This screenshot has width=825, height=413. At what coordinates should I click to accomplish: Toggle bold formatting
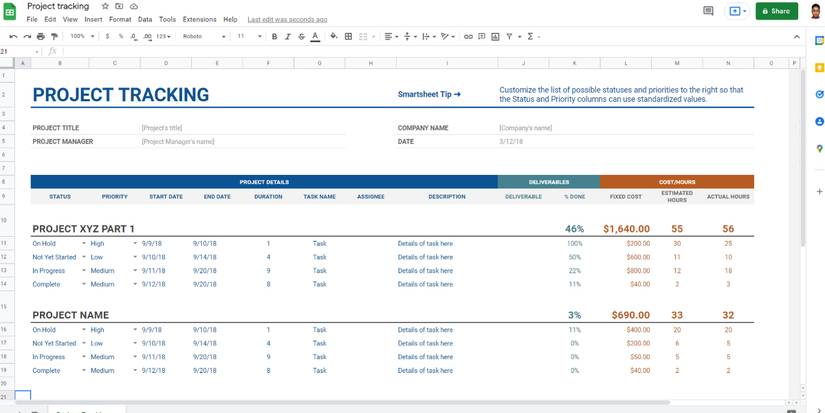(x=274, y=37)
